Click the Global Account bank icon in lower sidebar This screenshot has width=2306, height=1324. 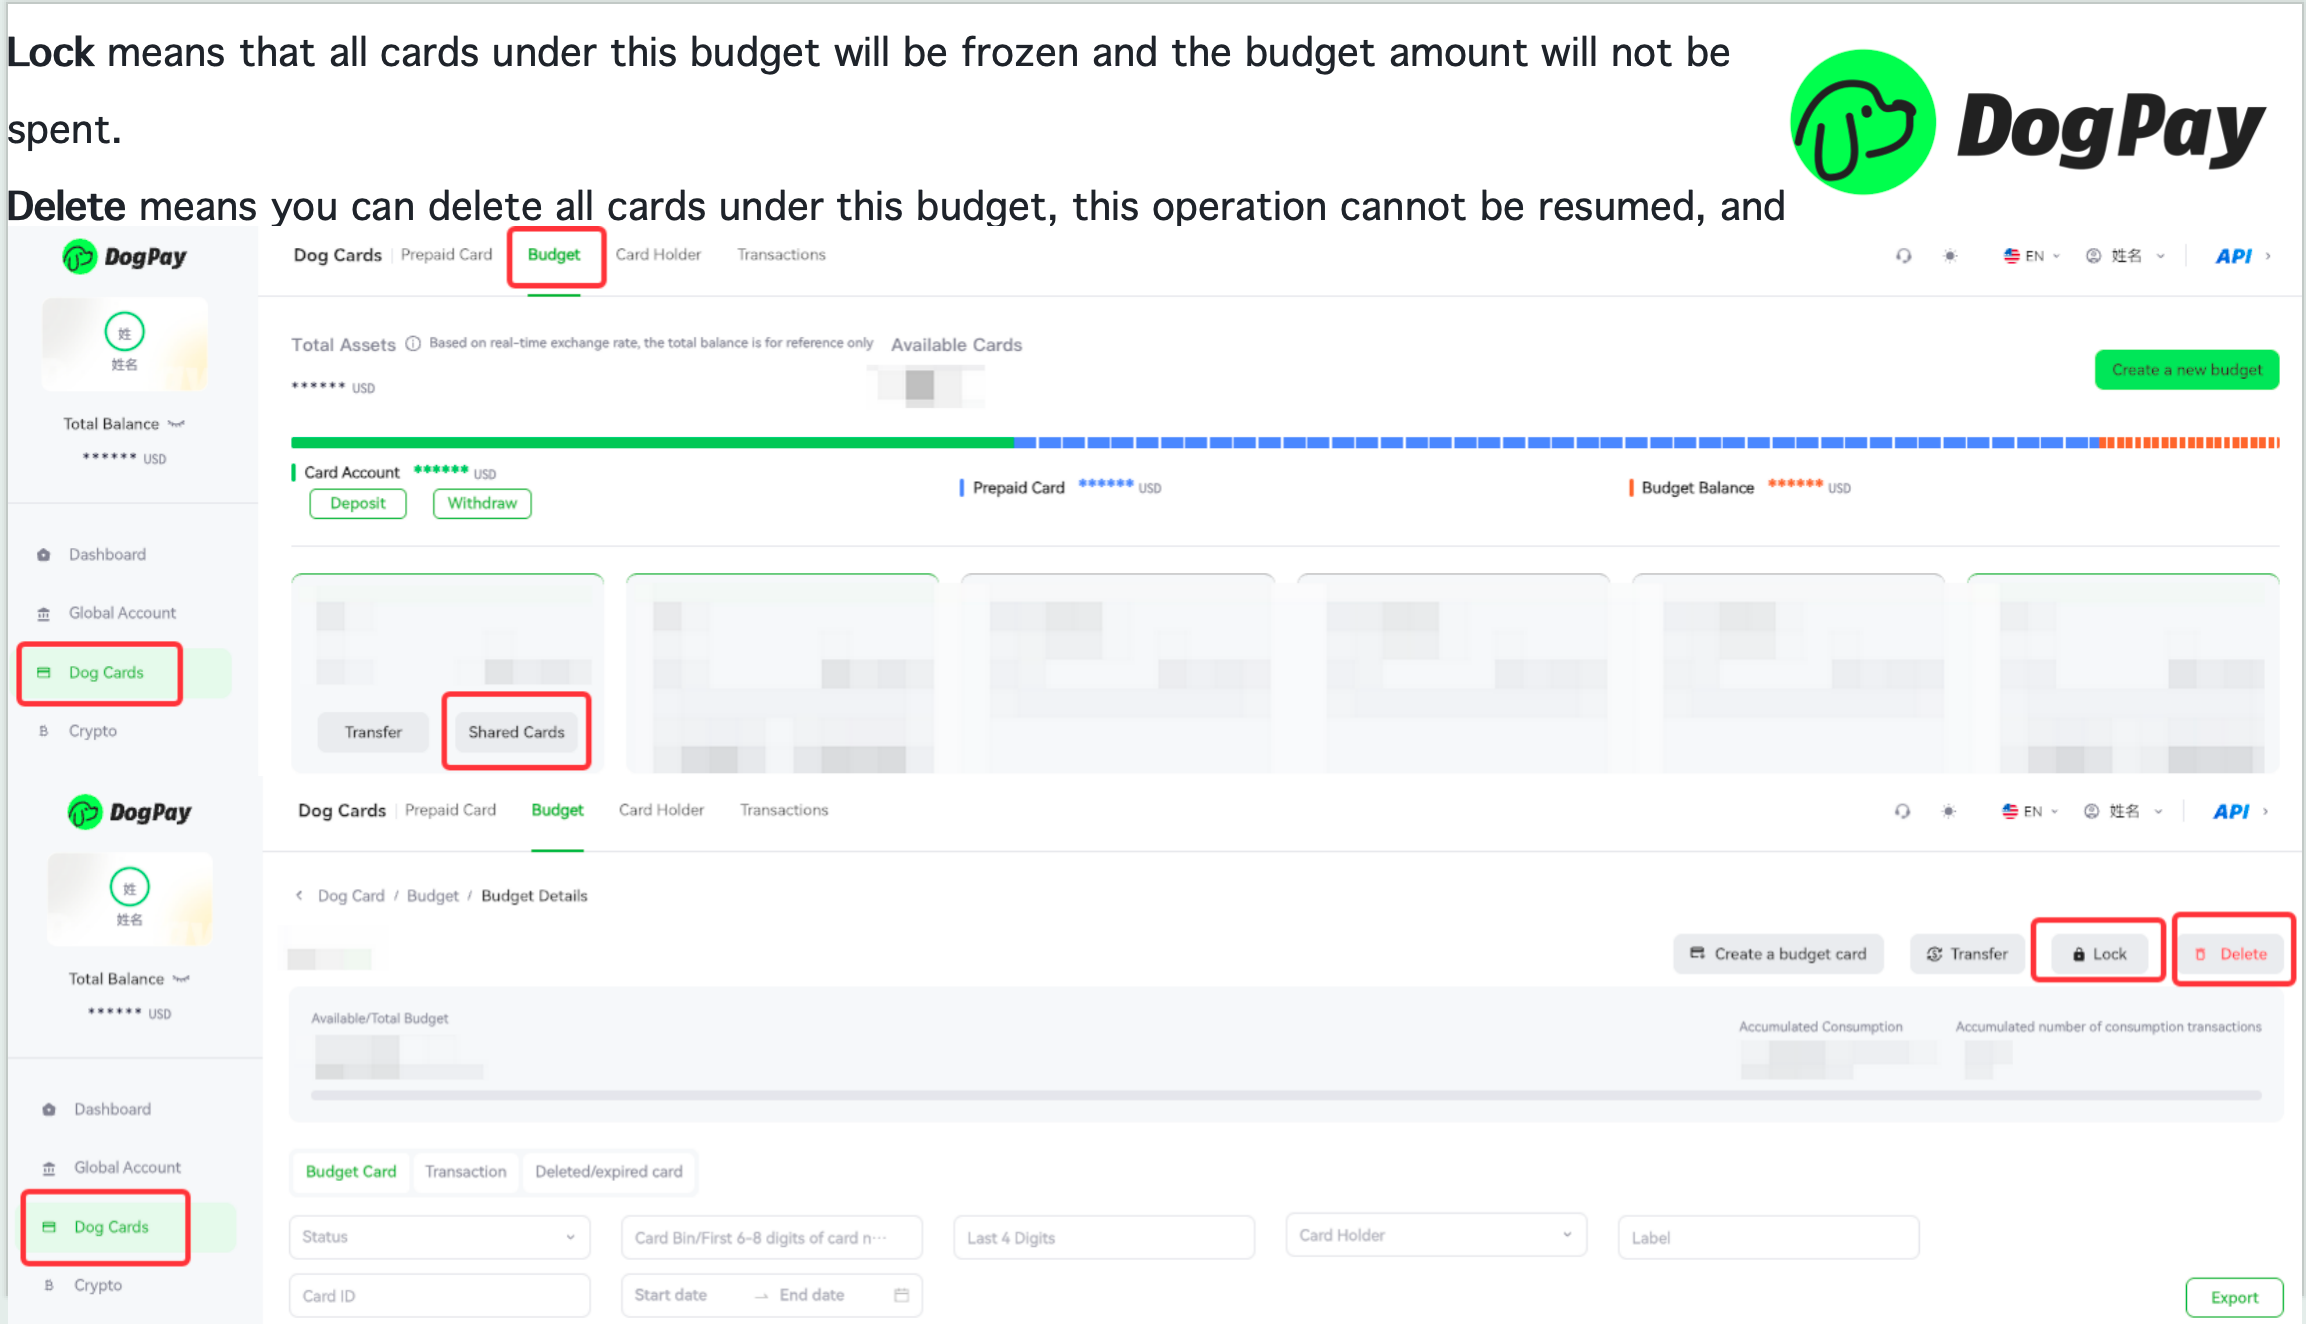[x=49, y=1168]
